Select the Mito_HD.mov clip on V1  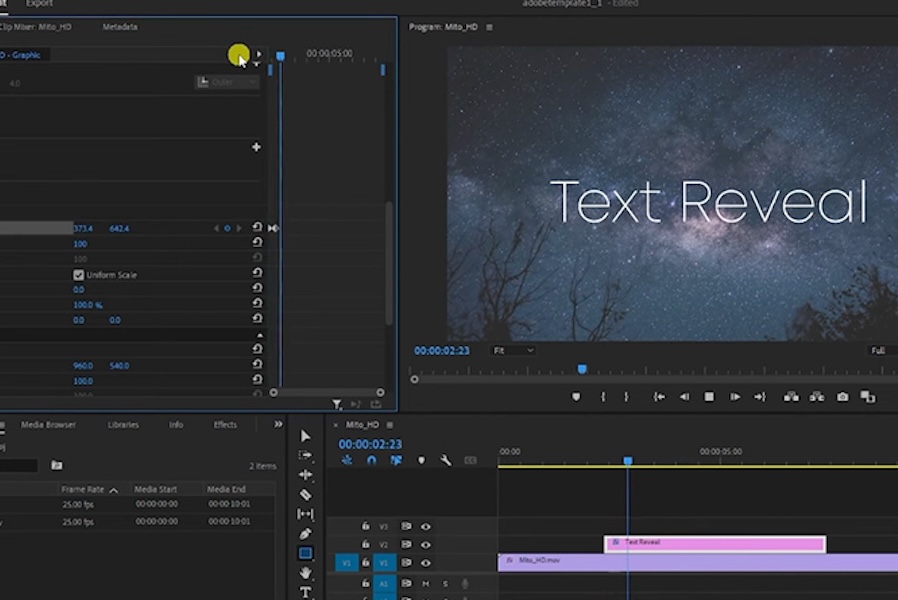tap(698, 562)
